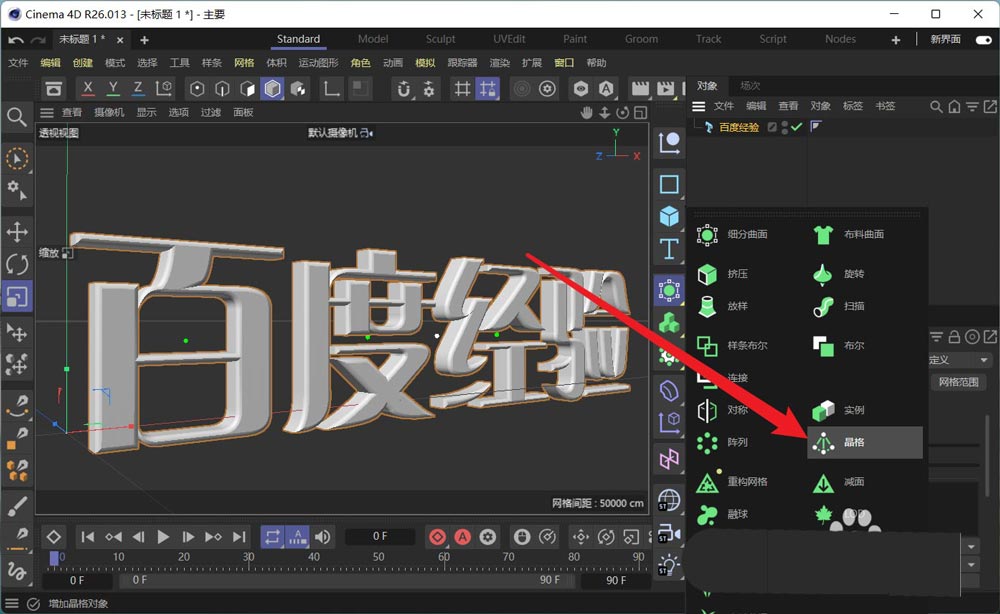Click the timeline playhead at frame 0
The height and width of the screenshot is (614, 1000).
(x=54, y=559)
